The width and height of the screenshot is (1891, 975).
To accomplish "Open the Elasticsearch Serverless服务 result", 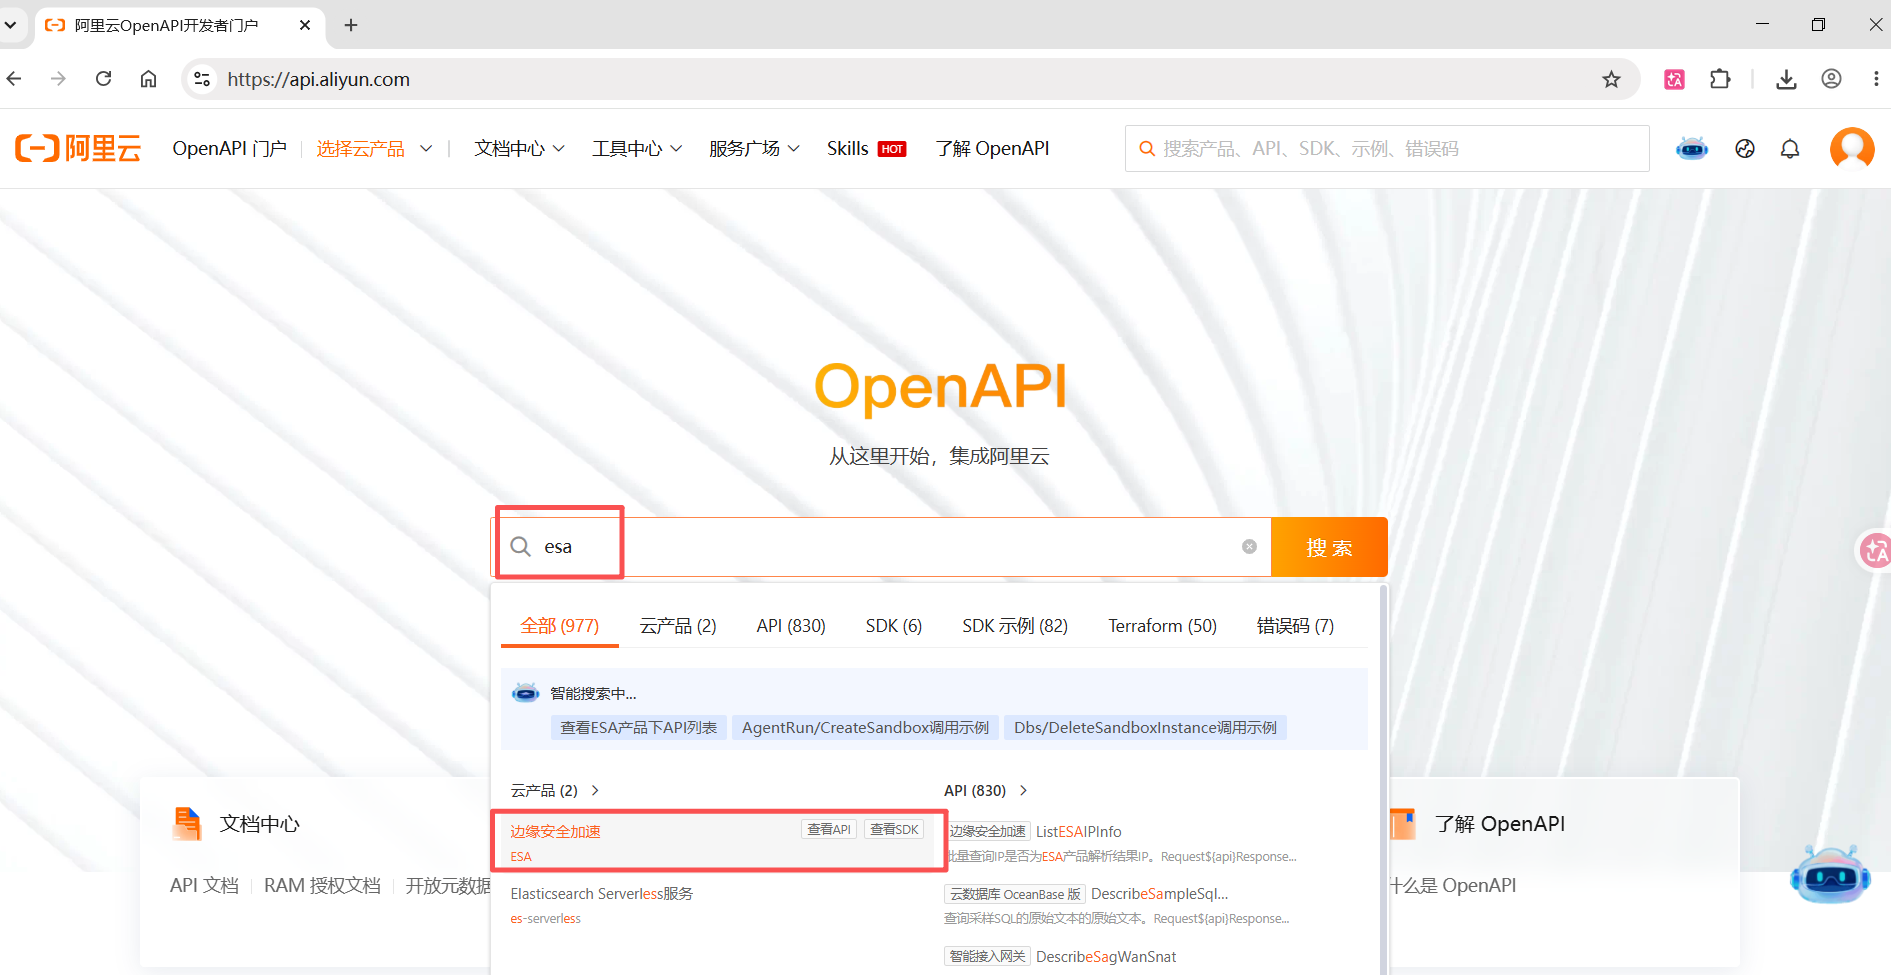I will point(601,893).
